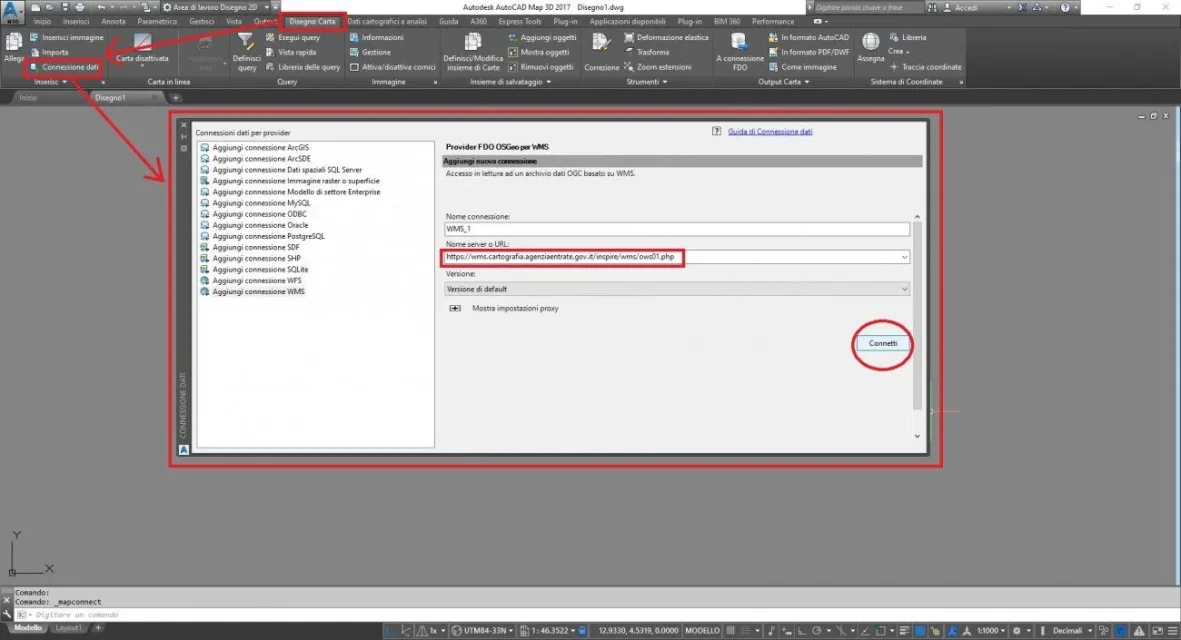Switch to the Disegno Carta ribbon tab
The width and height of the screenshot is (1181, 640).
pos(313,22)
